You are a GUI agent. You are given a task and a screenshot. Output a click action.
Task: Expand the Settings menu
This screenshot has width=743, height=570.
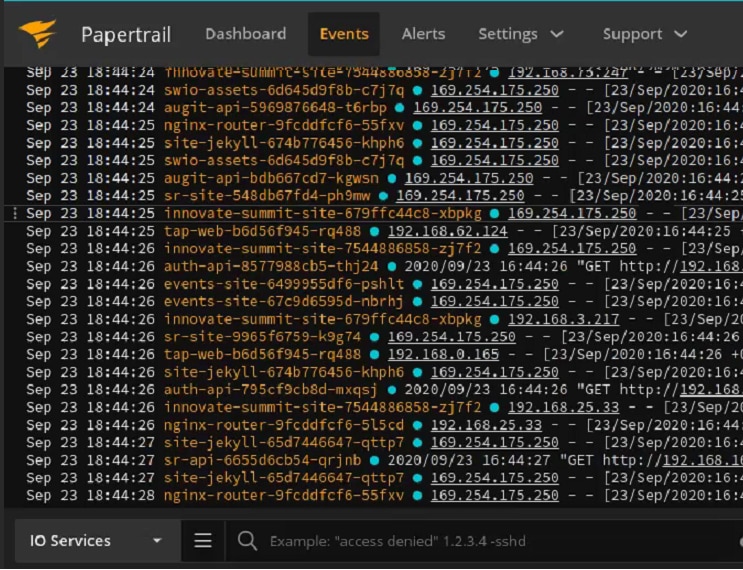[x=521, y=34]
